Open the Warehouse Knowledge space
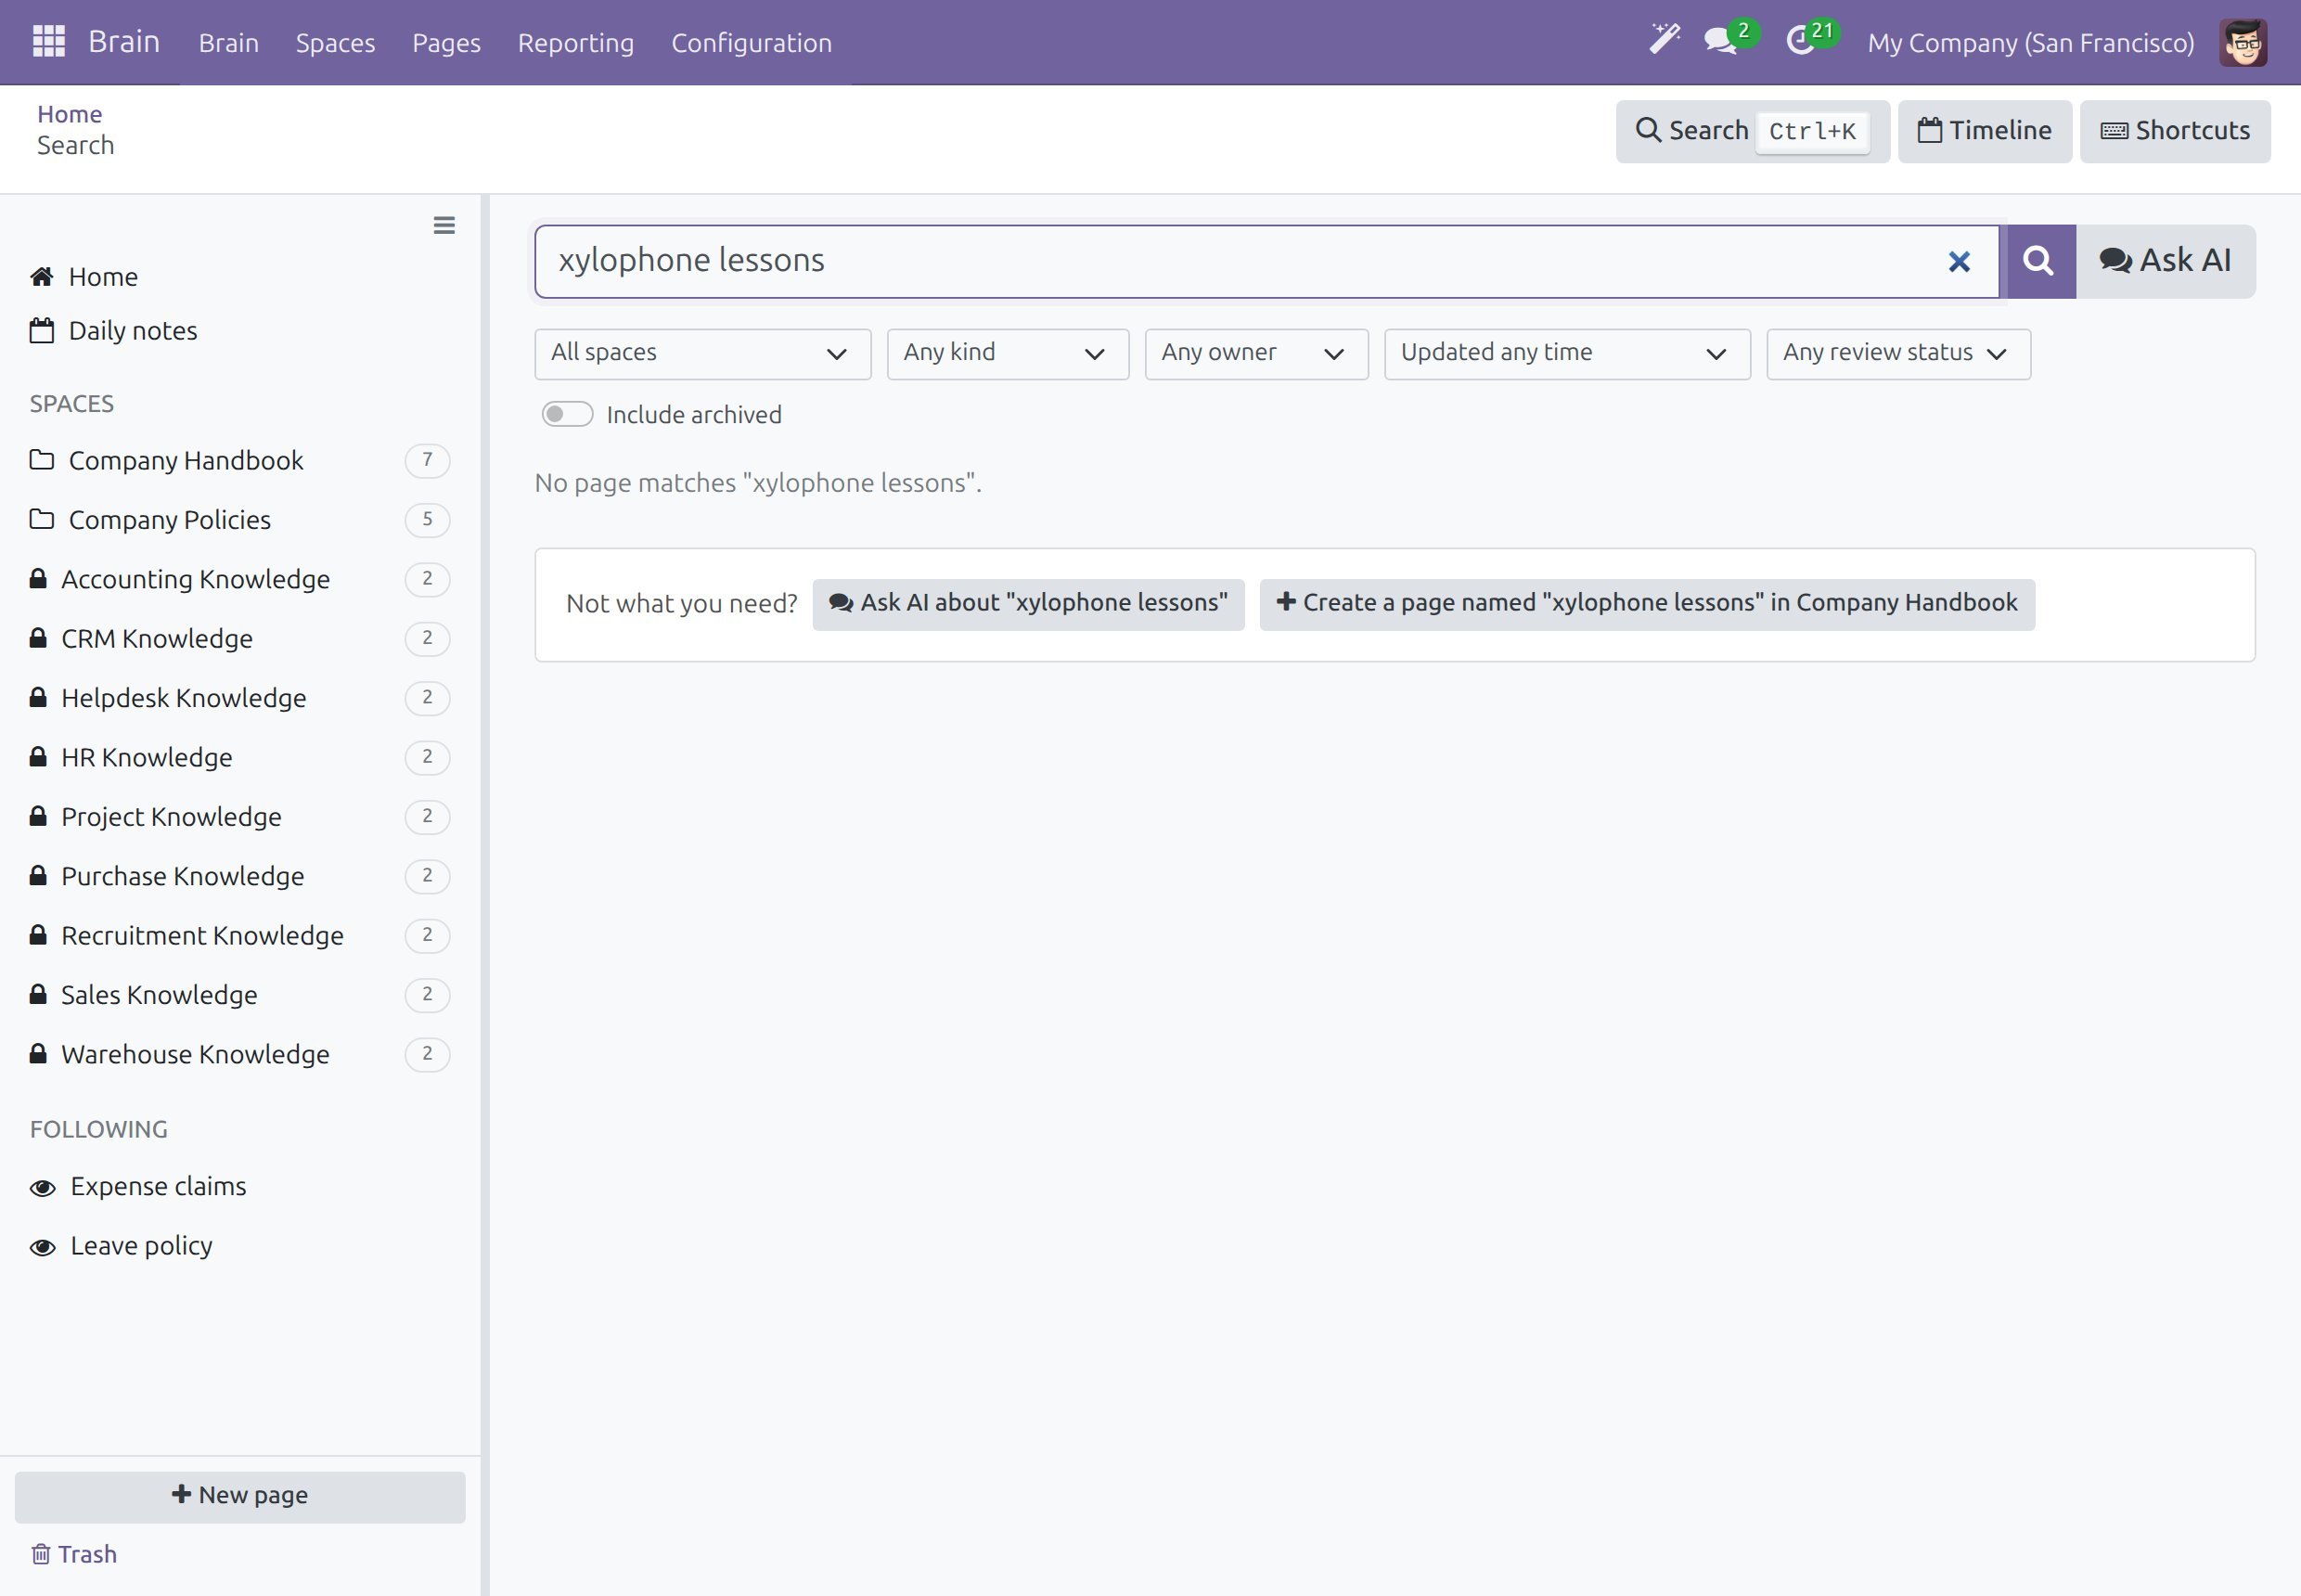The height and width of the screenshot is (1596, 2301). click(x=240, y=1054)
